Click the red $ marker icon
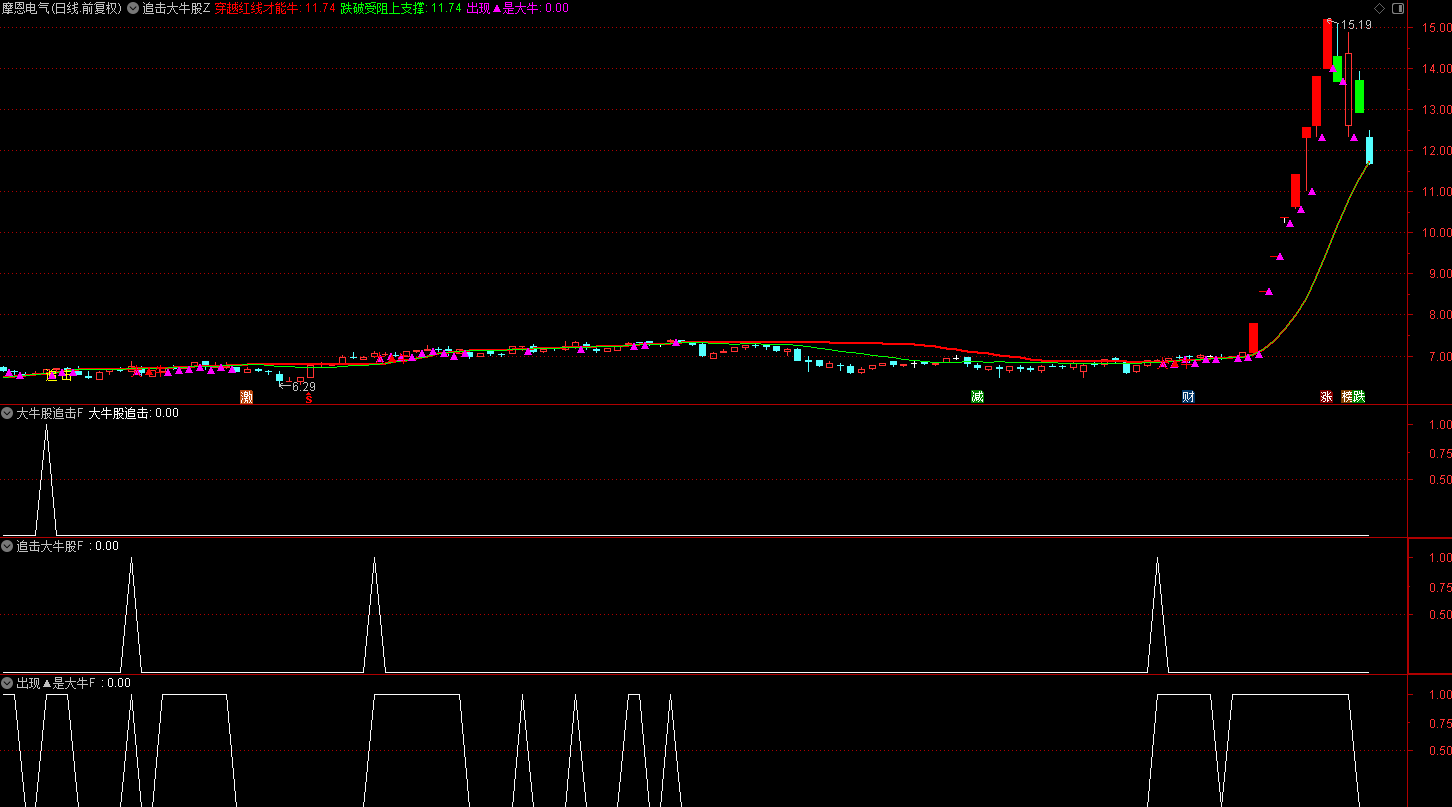 point(309,397)
